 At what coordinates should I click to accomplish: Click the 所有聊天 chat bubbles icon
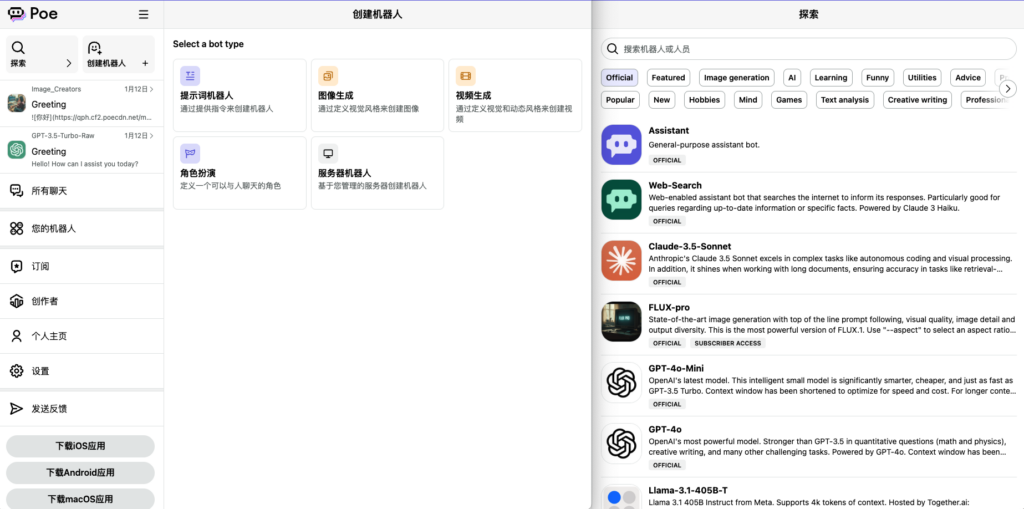tap(16, 191)
